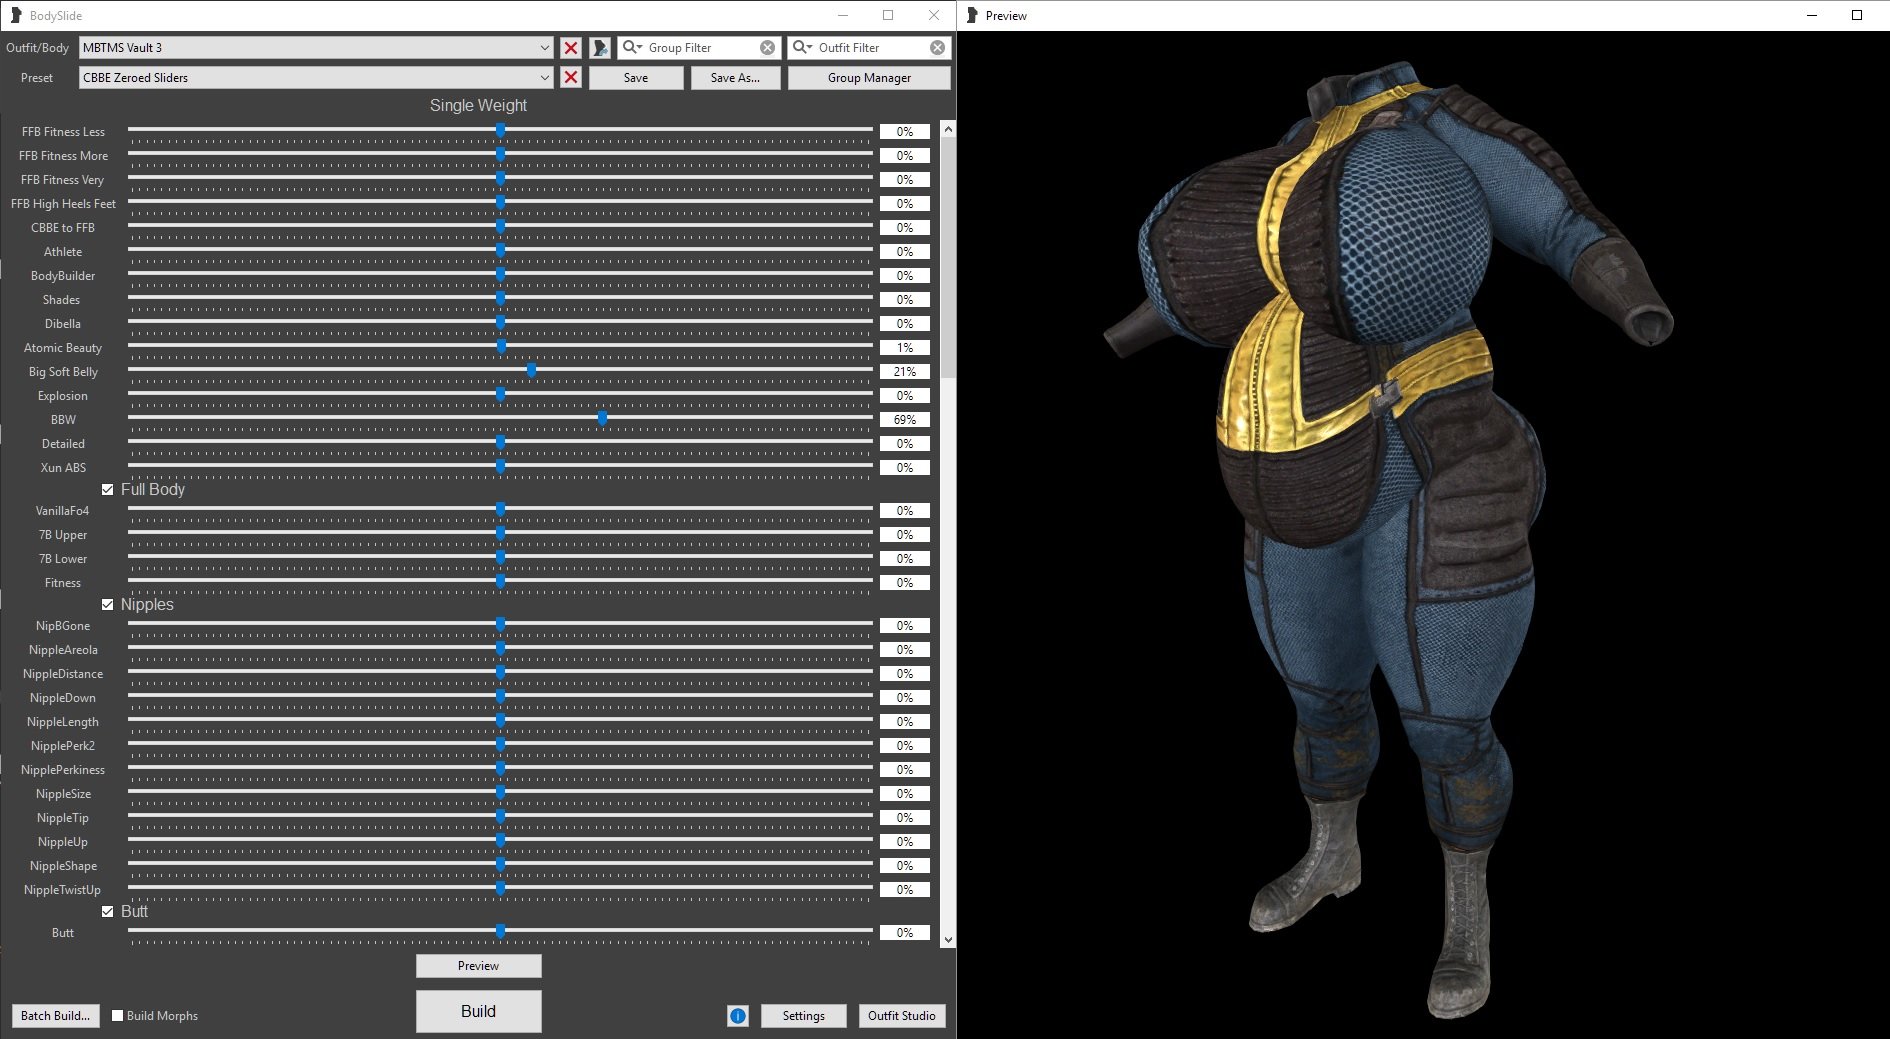Click Save preset button
Image resolution: width=1890 pixels, height=1039 pixels.
636,78
